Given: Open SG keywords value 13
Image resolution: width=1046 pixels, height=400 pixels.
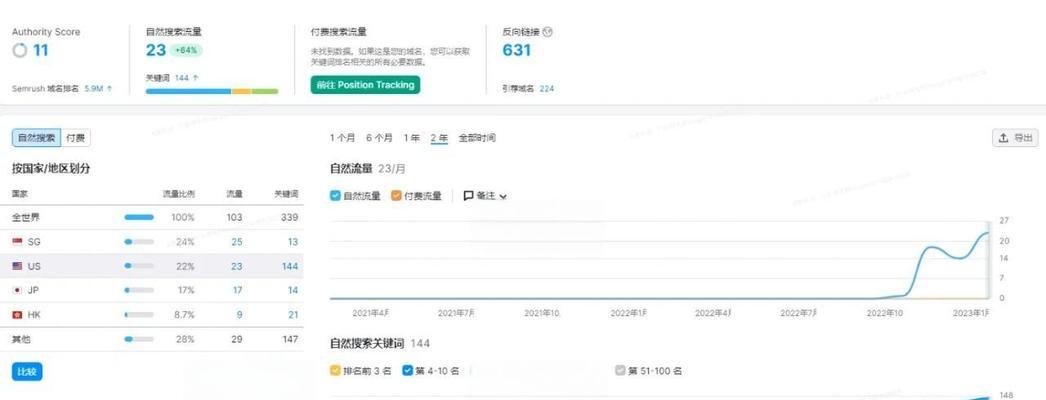Looking at the screenshot, I should click(293, 242).
